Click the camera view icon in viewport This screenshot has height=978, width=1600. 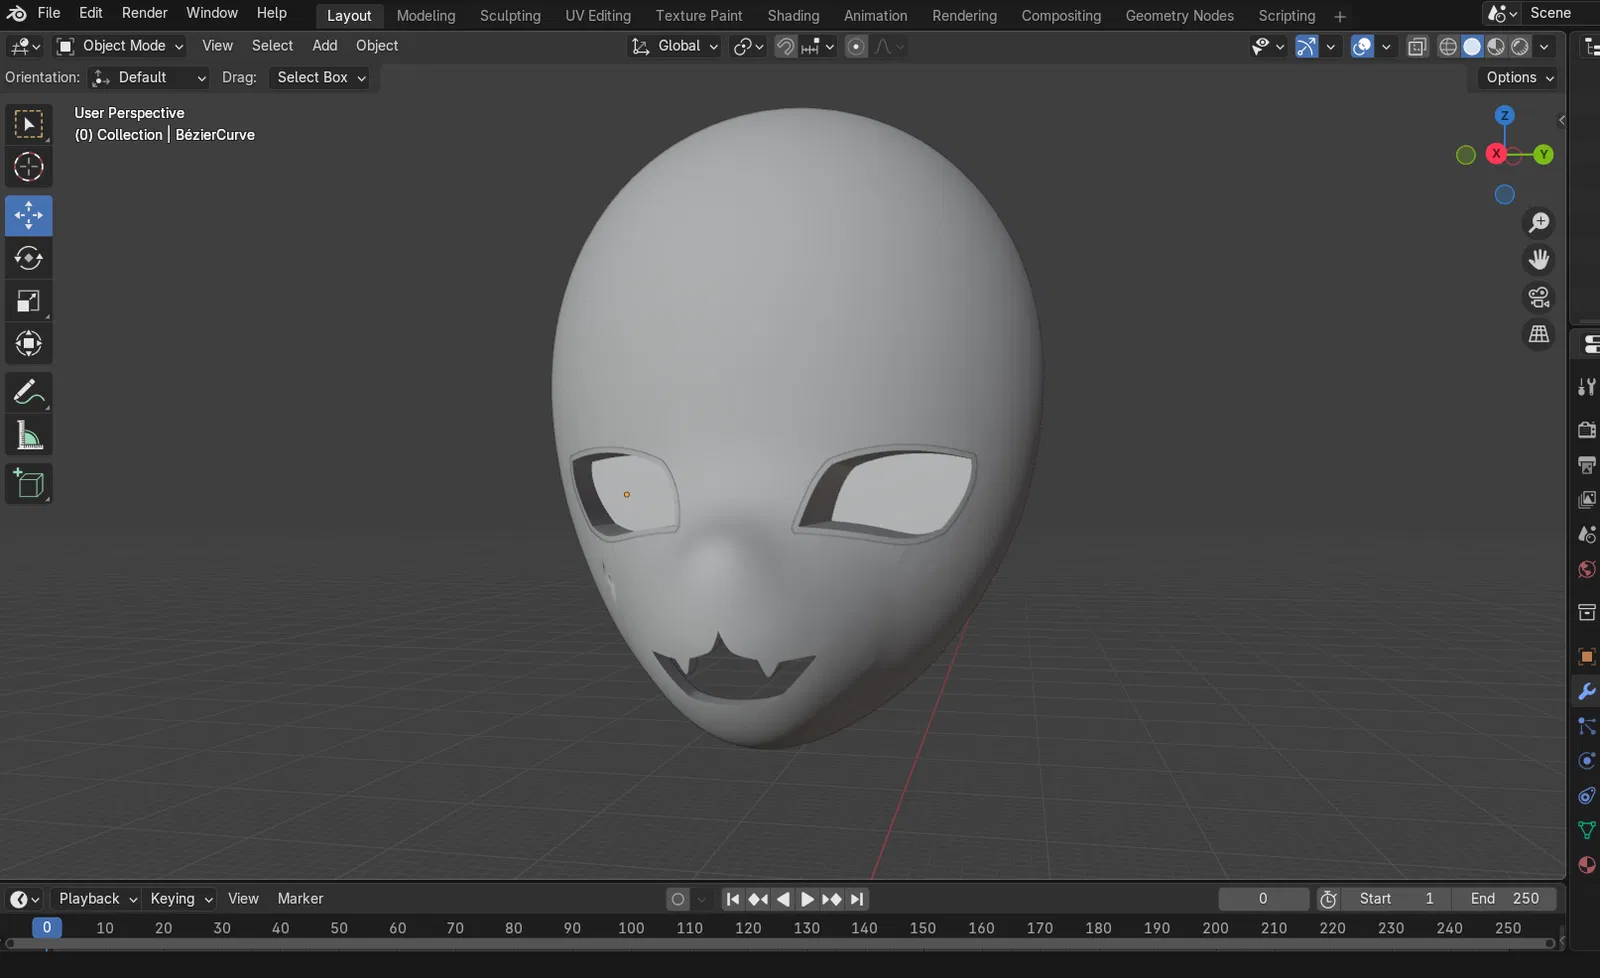[1538, 297]
